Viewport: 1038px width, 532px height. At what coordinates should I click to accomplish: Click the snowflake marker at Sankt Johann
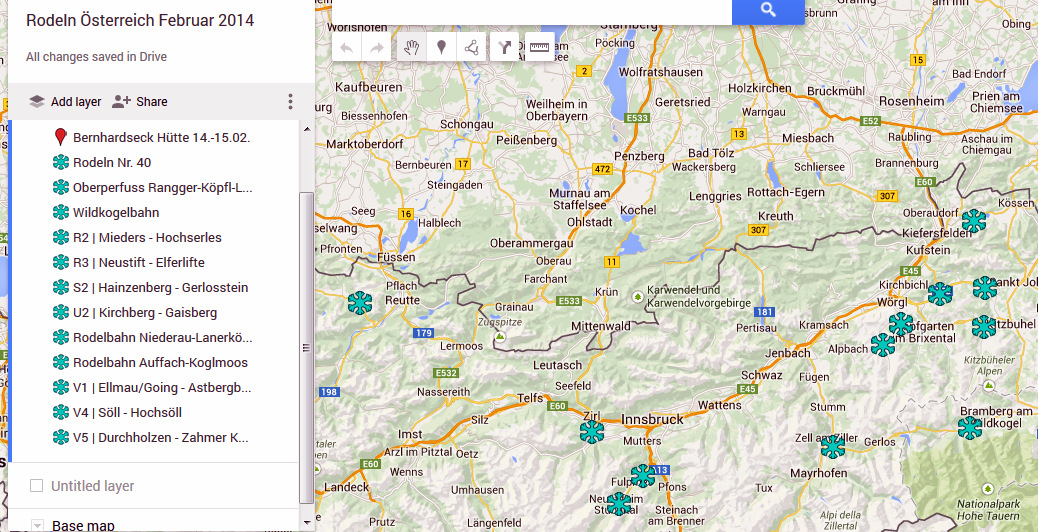point(985,288)
